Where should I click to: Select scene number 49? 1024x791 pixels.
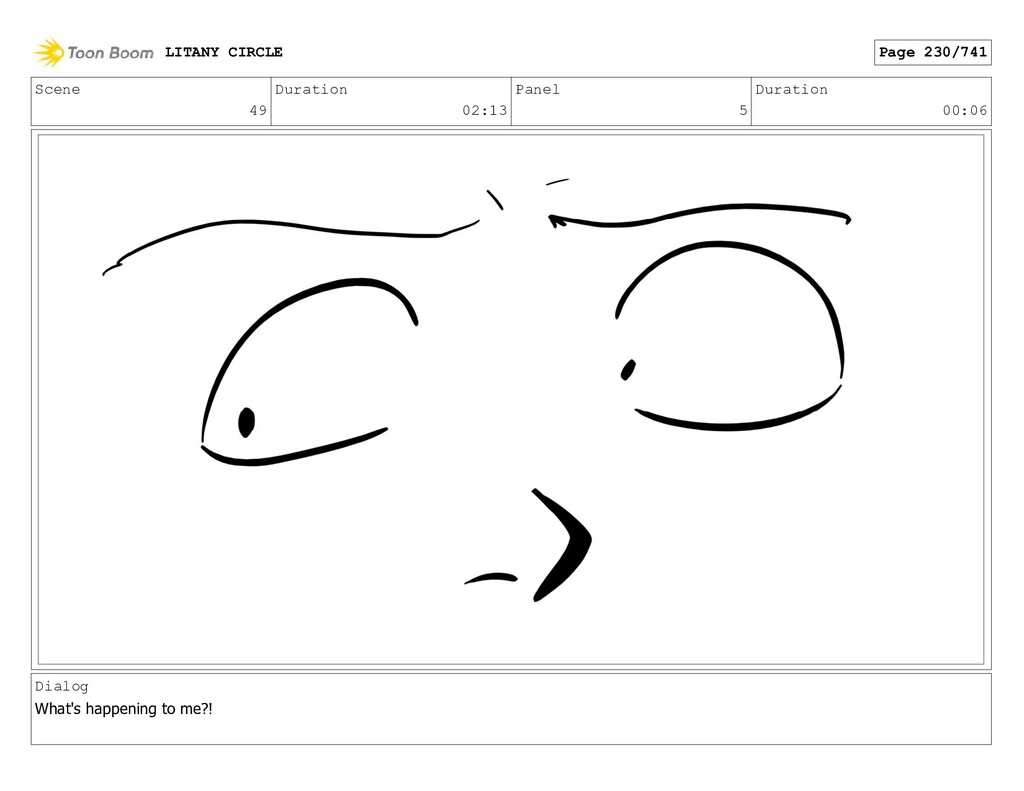pos(258,110)
